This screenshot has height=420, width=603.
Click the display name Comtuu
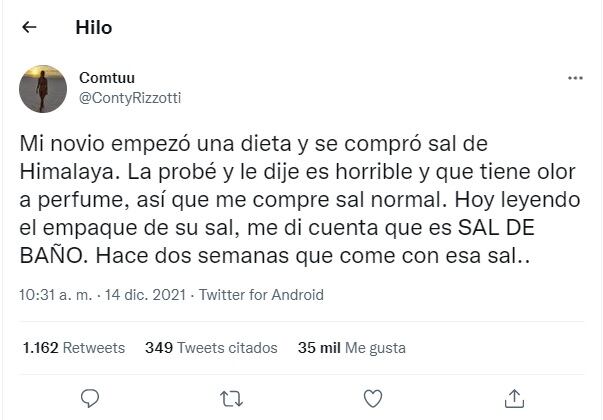pyautogui.click(x=107, y=78)
